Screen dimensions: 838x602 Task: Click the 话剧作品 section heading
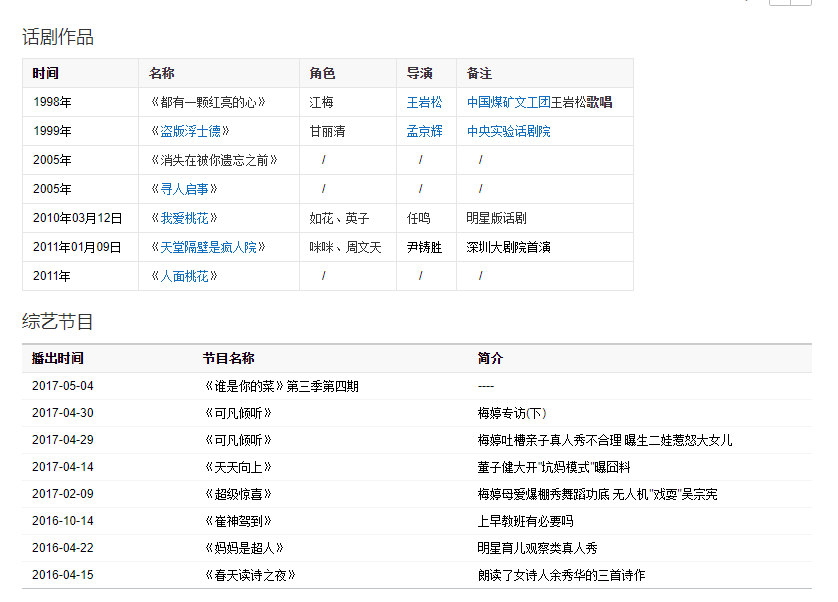click(58, 37)
